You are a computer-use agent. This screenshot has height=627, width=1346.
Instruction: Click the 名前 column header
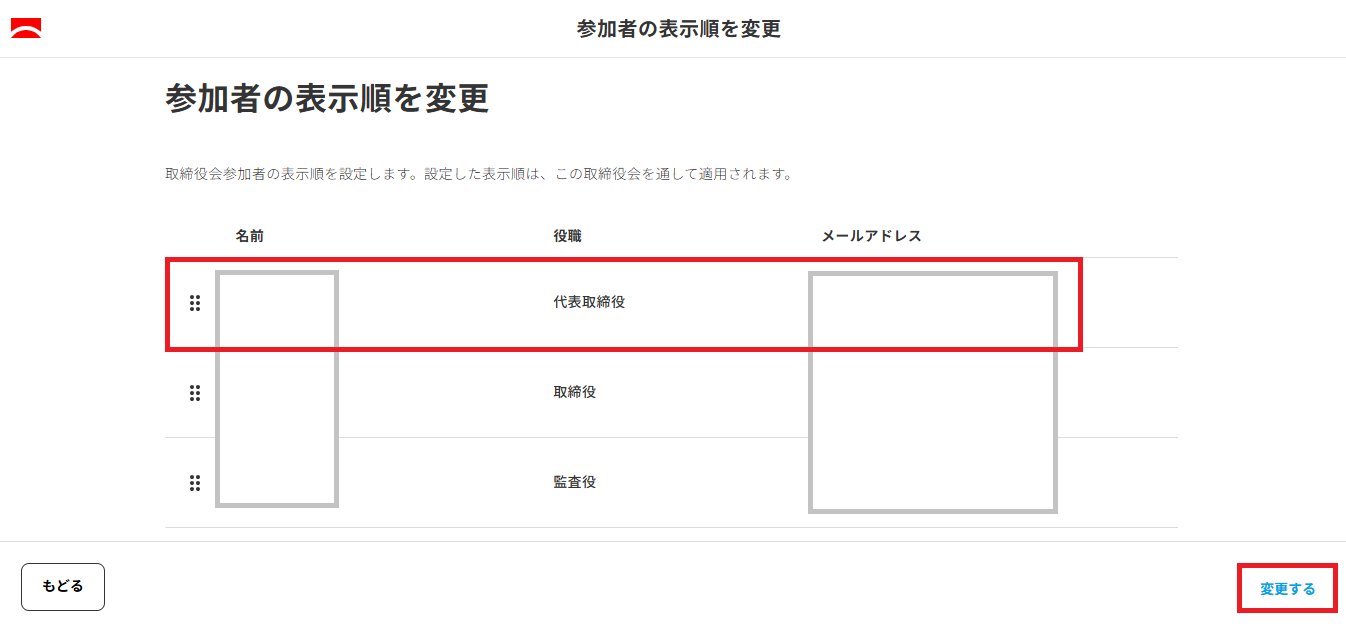(250, 236)
